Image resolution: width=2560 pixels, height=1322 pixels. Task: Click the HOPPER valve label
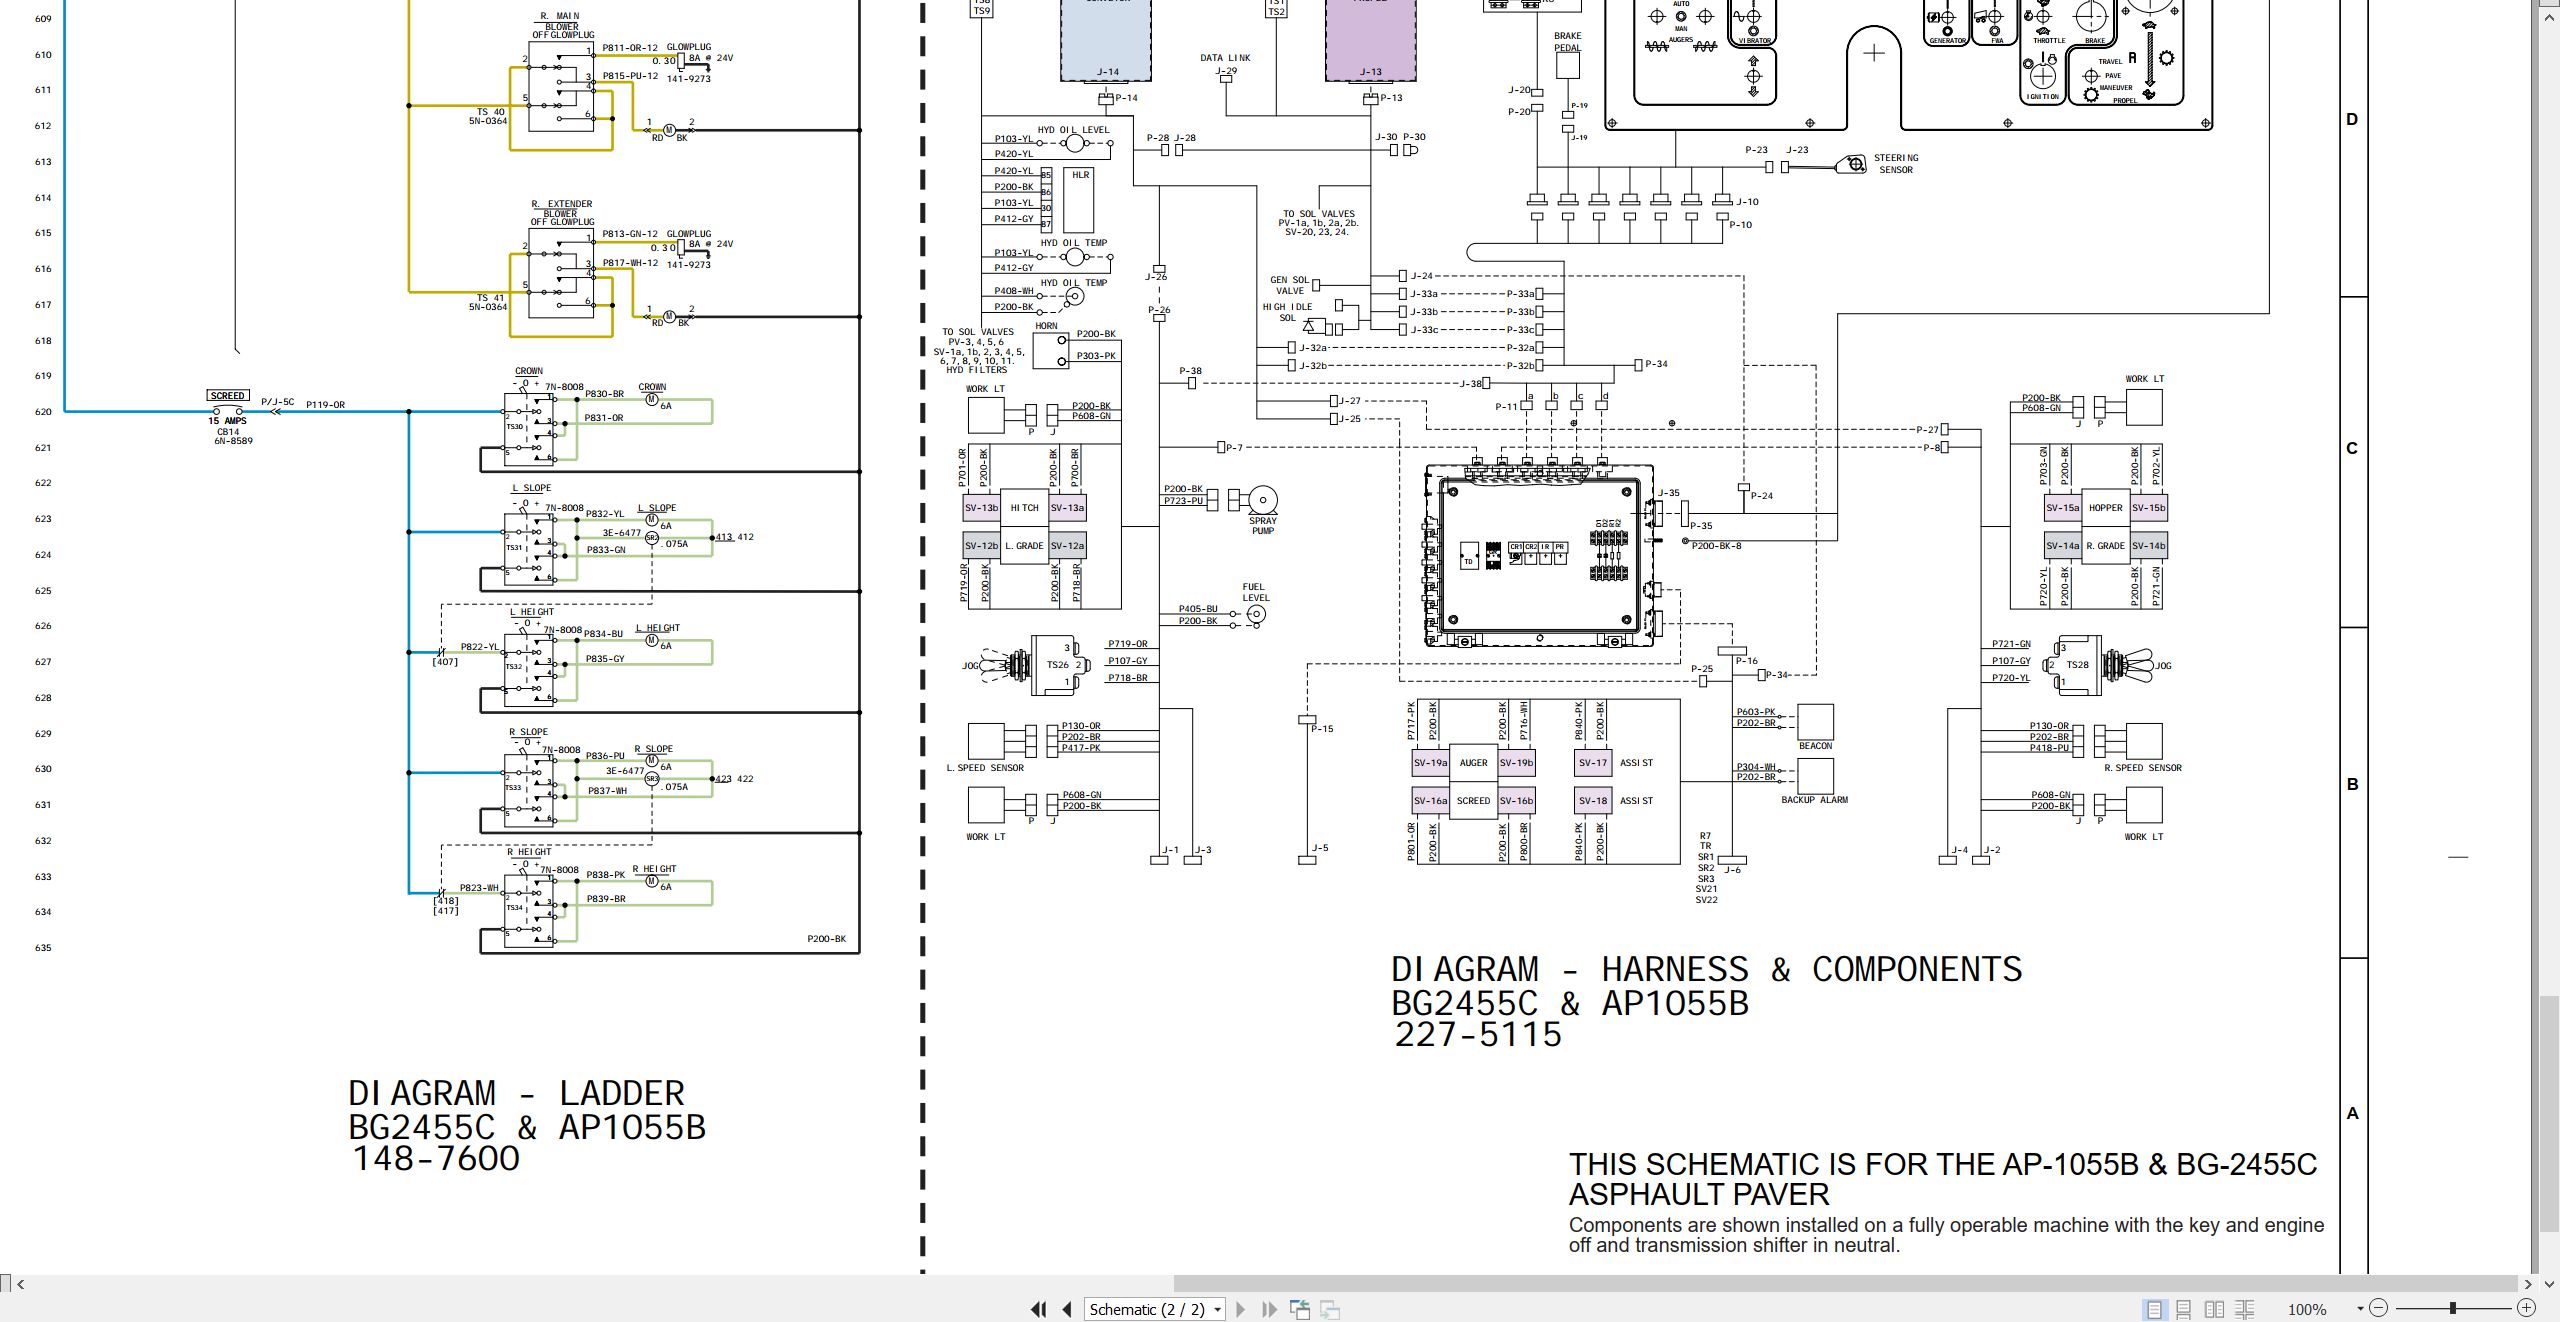coord(2105,508)
